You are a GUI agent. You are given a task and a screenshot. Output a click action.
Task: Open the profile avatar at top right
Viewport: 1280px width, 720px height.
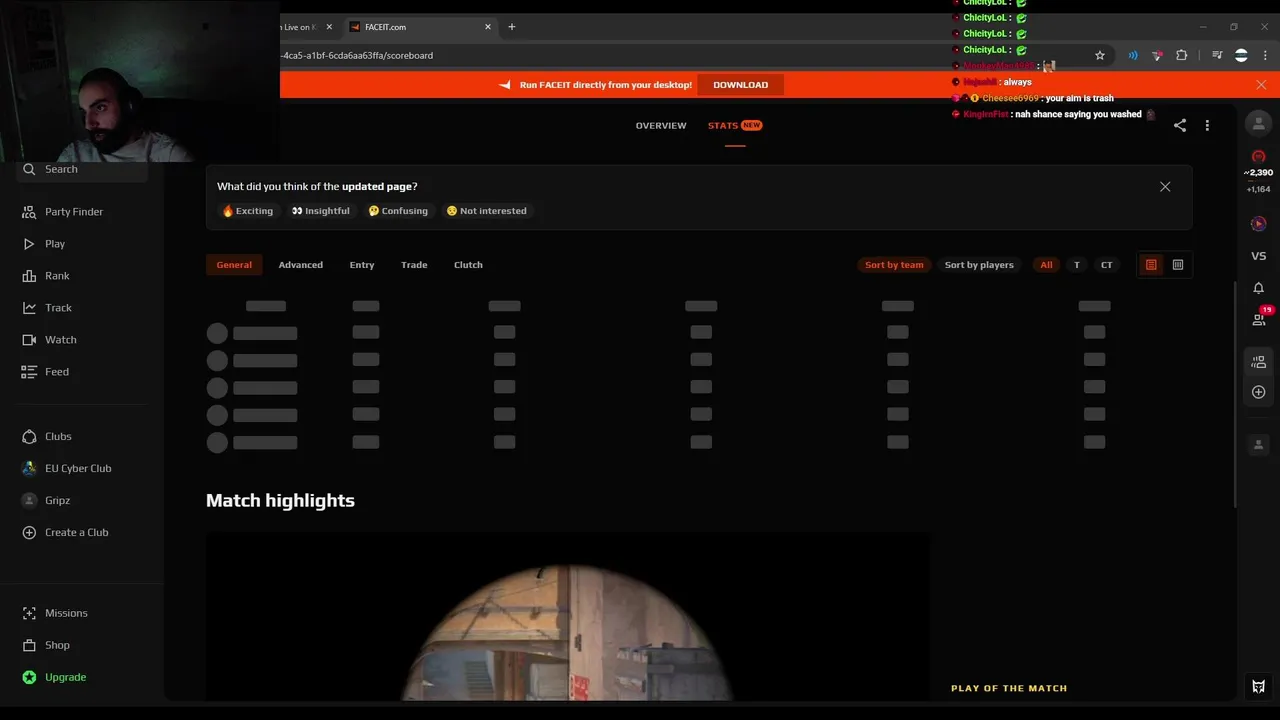coord(1259,123)
